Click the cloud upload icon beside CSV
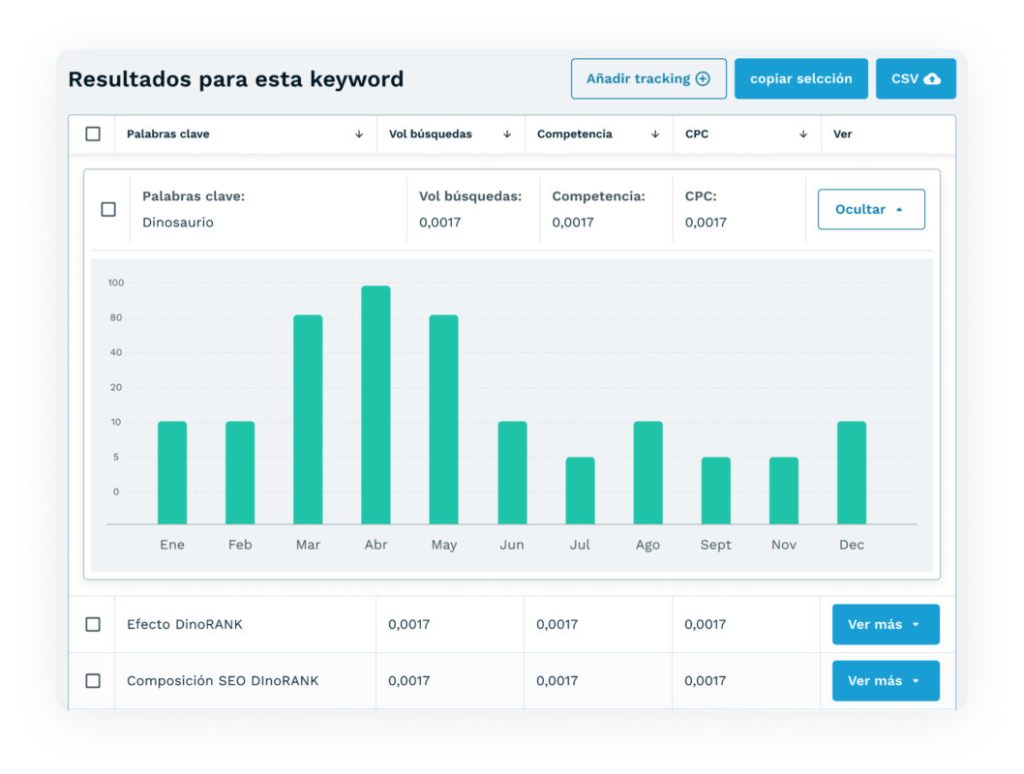1024x774 pixels. 932,79
